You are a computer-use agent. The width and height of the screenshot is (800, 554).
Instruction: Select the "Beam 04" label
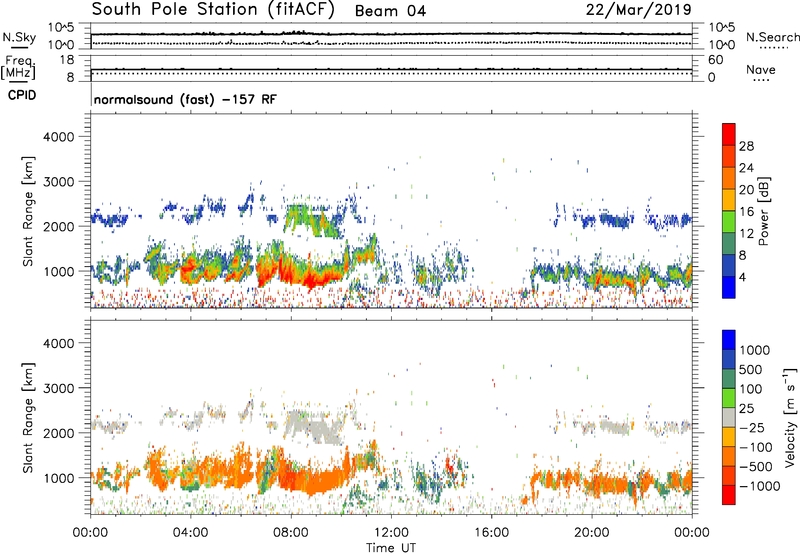pos(390,11)
